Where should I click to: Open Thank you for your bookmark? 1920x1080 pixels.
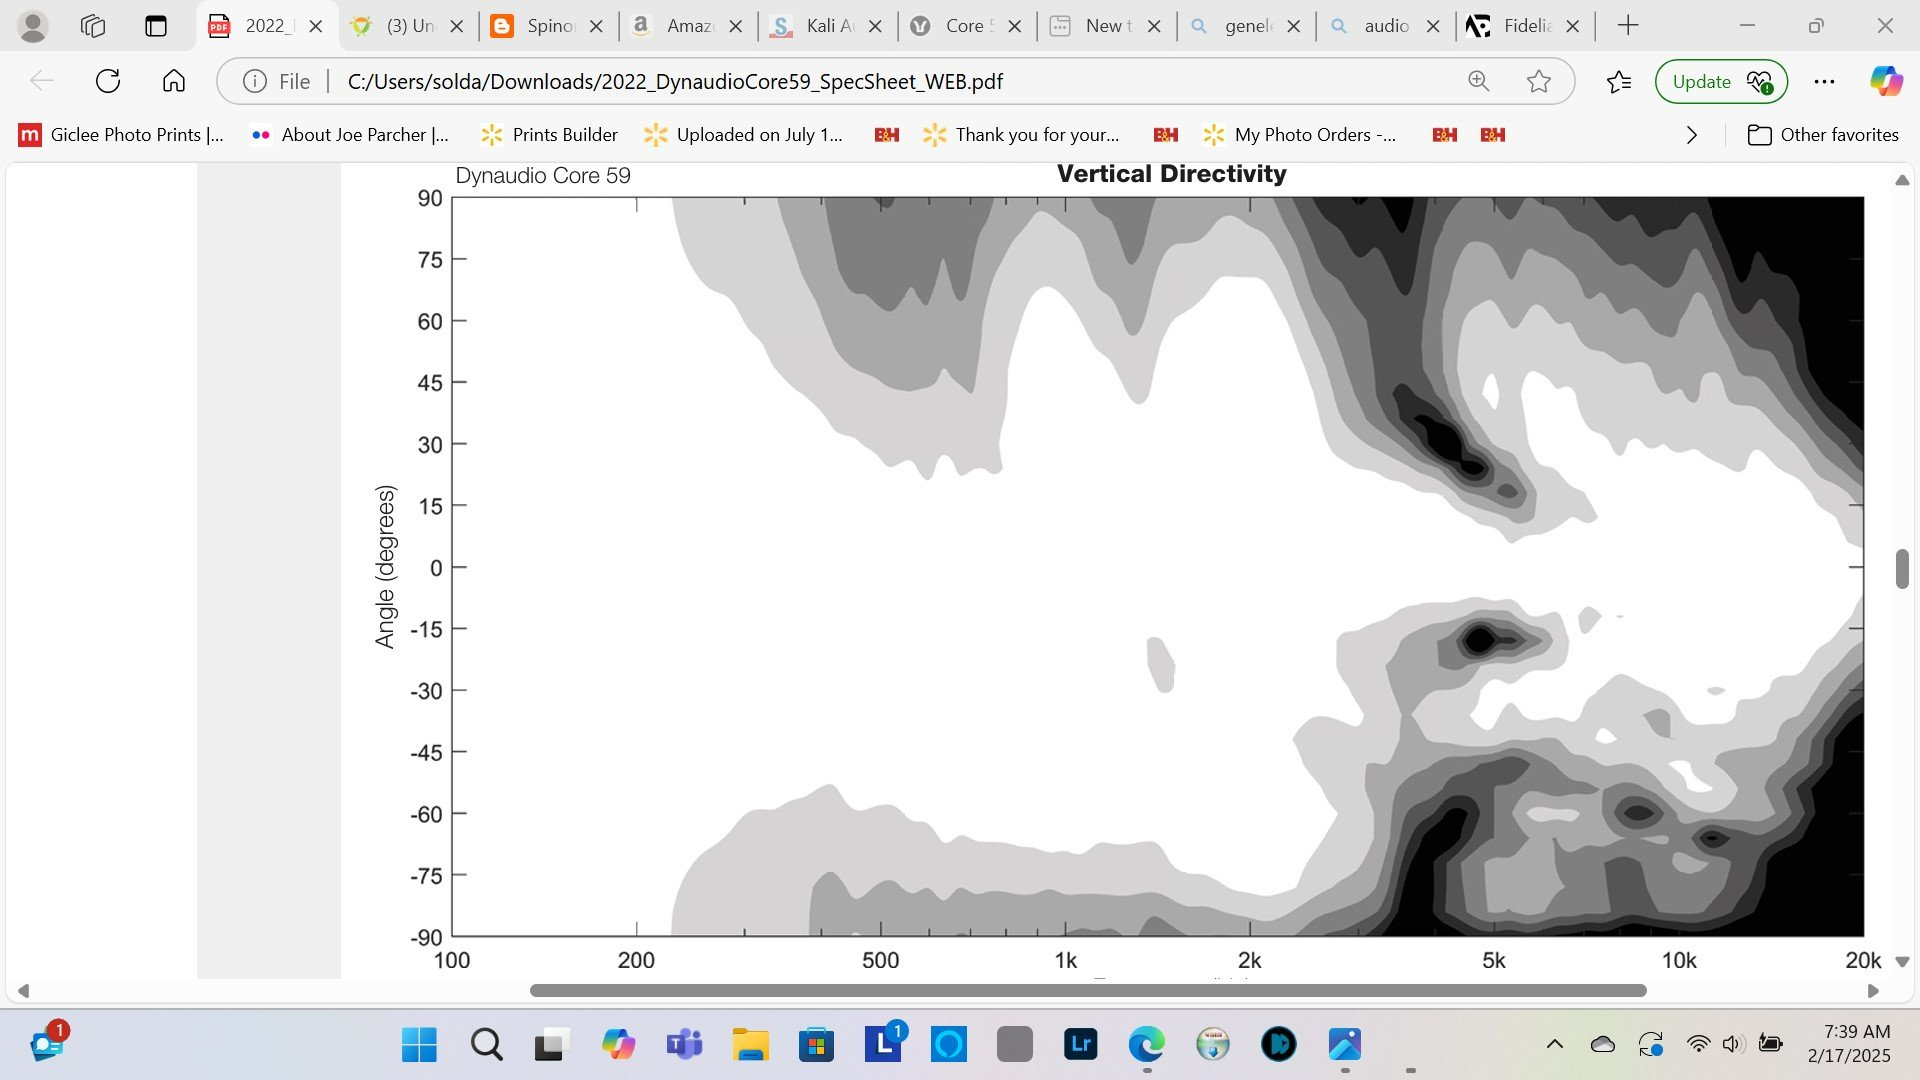point(1021,135)
